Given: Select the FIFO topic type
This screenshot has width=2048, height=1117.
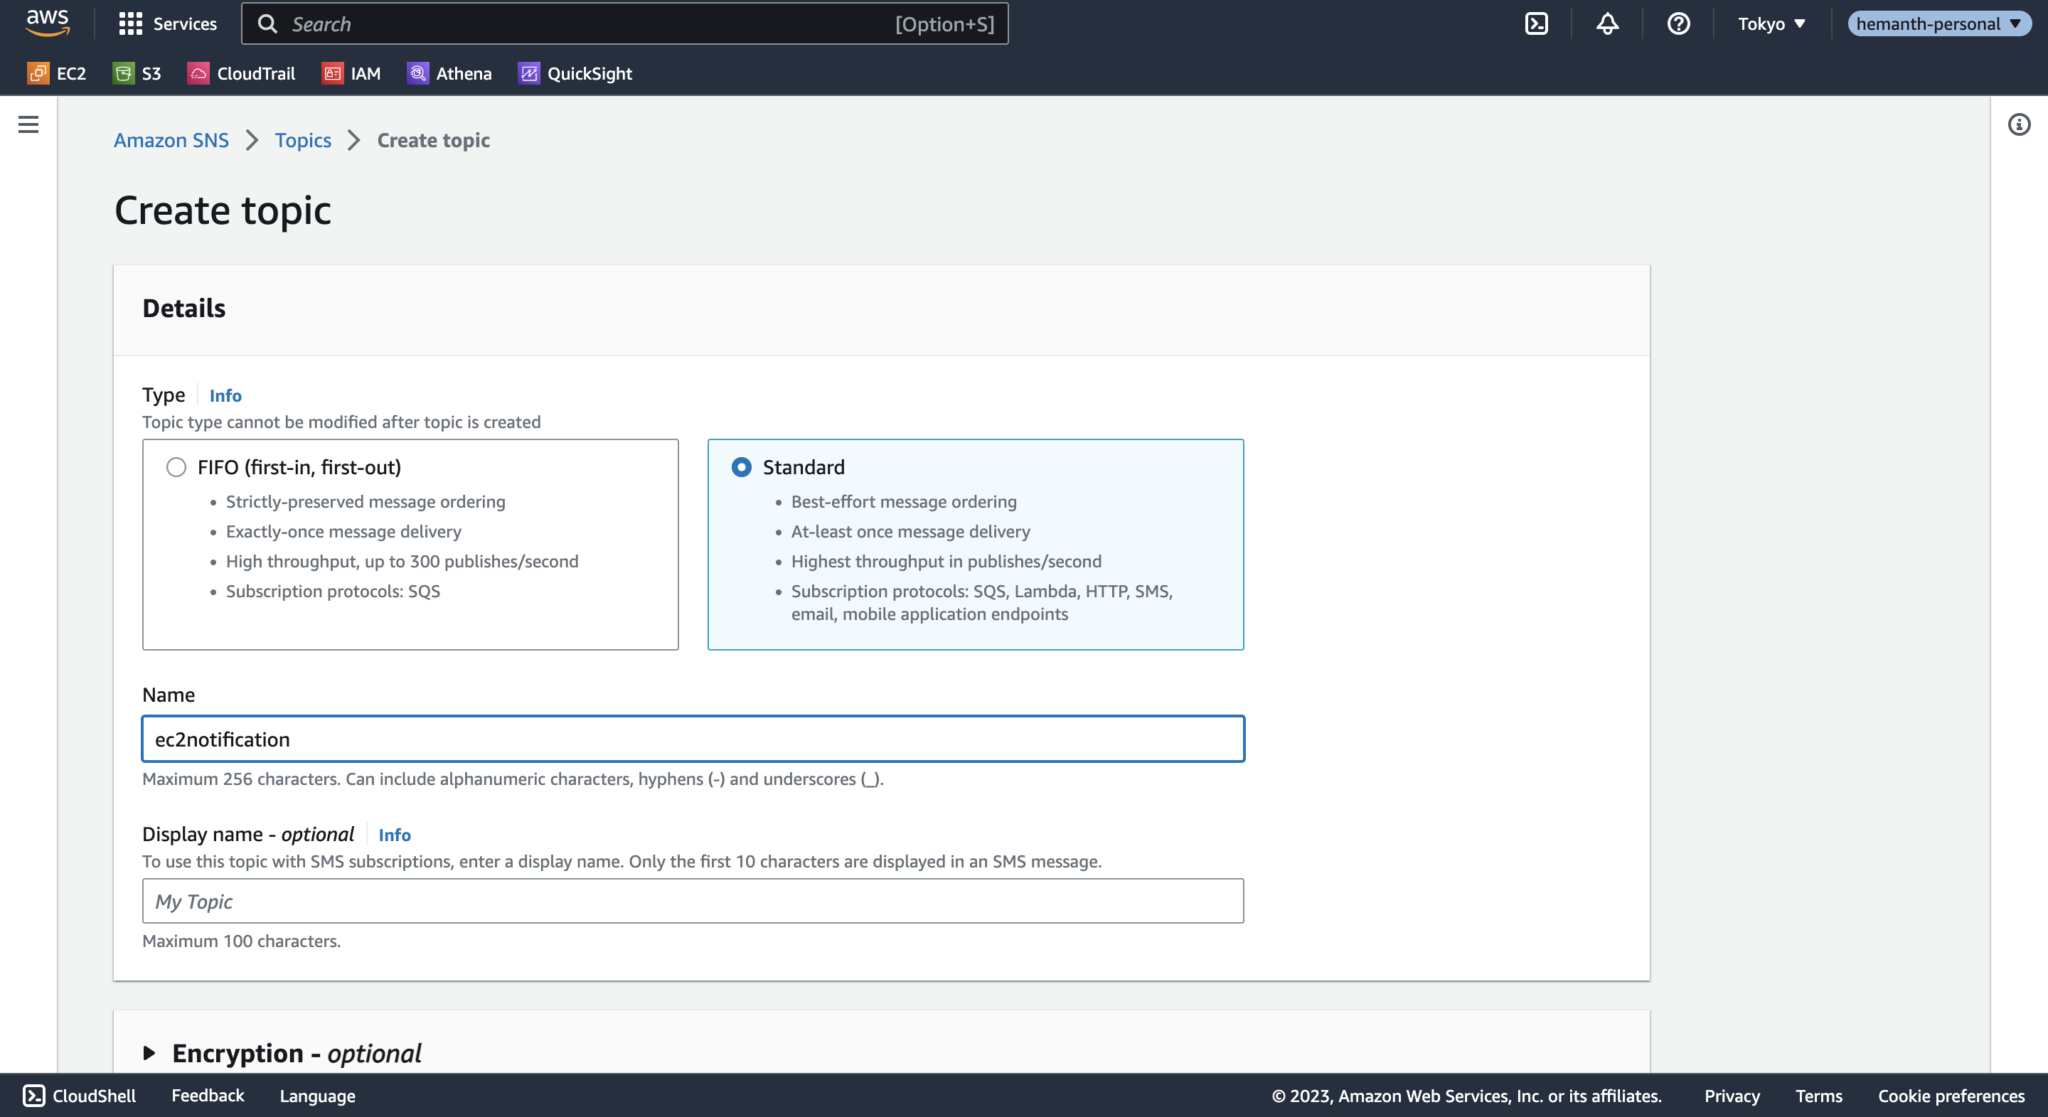Looking at the screenshot, I should pos(177,466).
